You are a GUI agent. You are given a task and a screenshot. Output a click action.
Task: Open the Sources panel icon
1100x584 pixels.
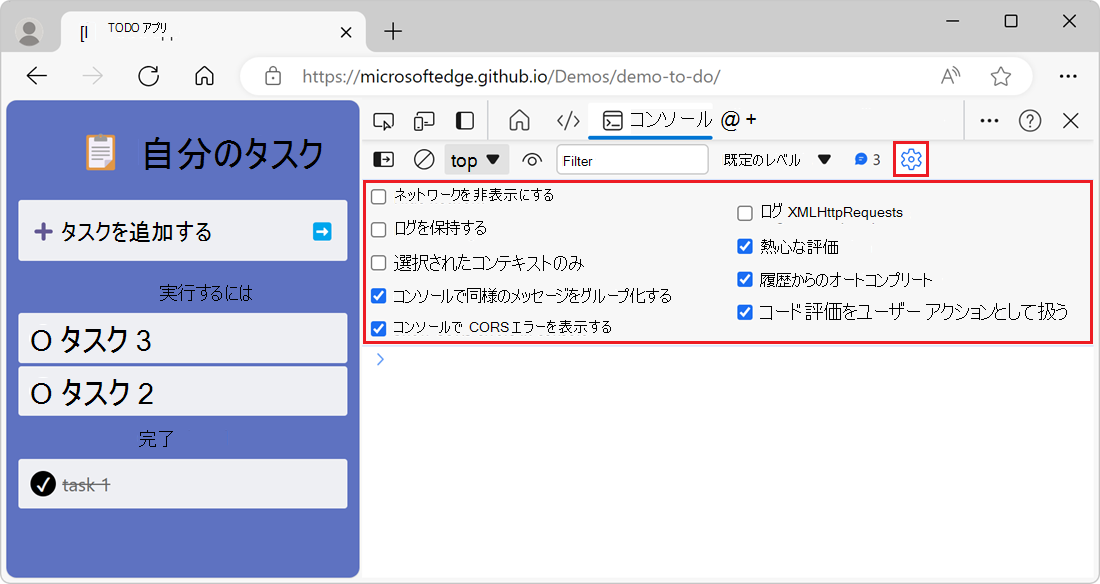point(568,119)
